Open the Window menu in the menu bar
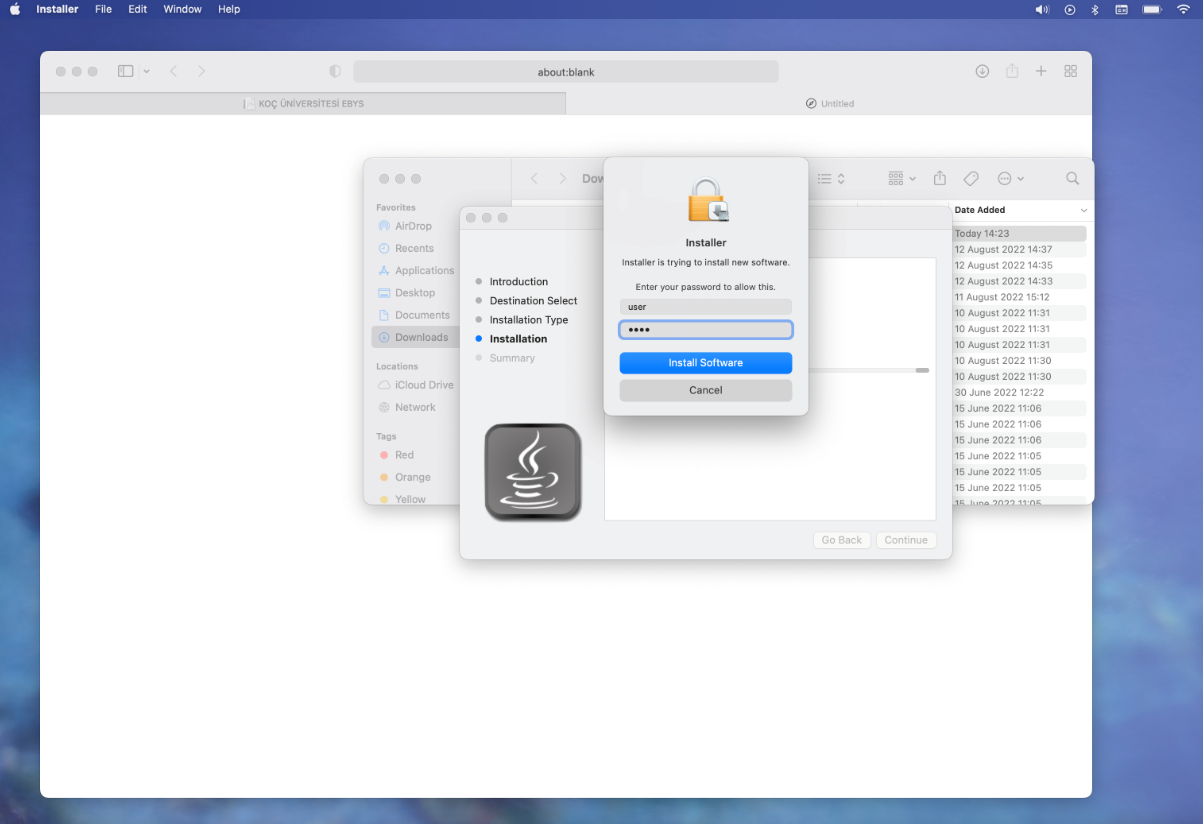The image size is (1203, 824). [182, 9]
